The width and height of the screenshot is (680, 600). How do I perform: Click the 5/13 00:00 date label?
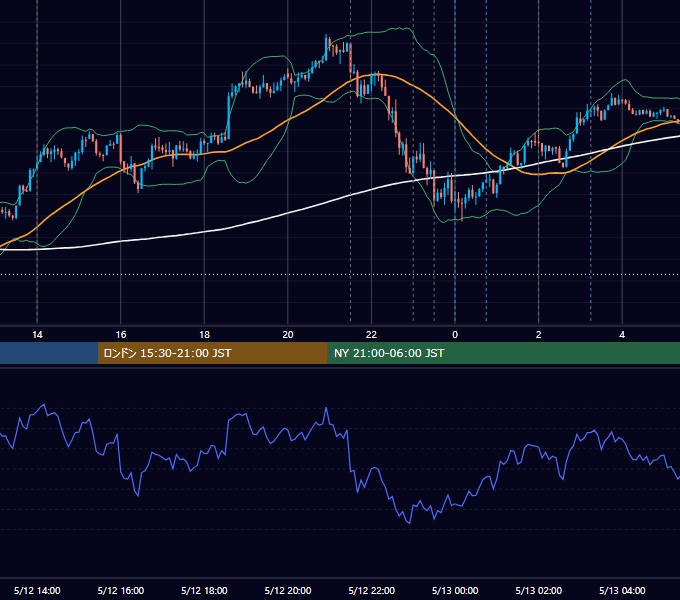click(455, 590)
